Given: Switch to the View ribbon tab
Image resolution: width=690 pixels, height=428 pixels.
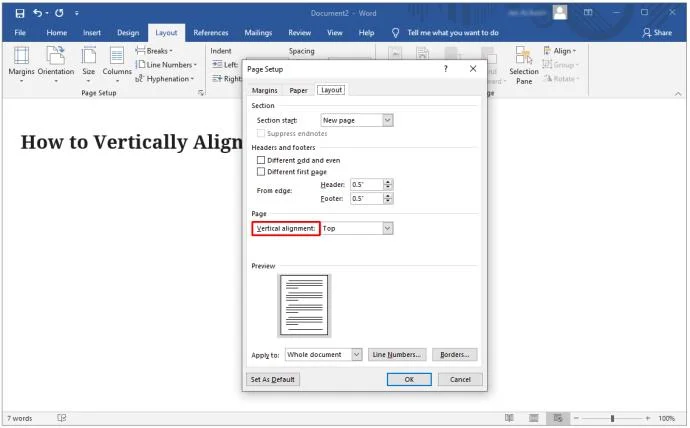Looking at the screenshot, I should [334, 33].
